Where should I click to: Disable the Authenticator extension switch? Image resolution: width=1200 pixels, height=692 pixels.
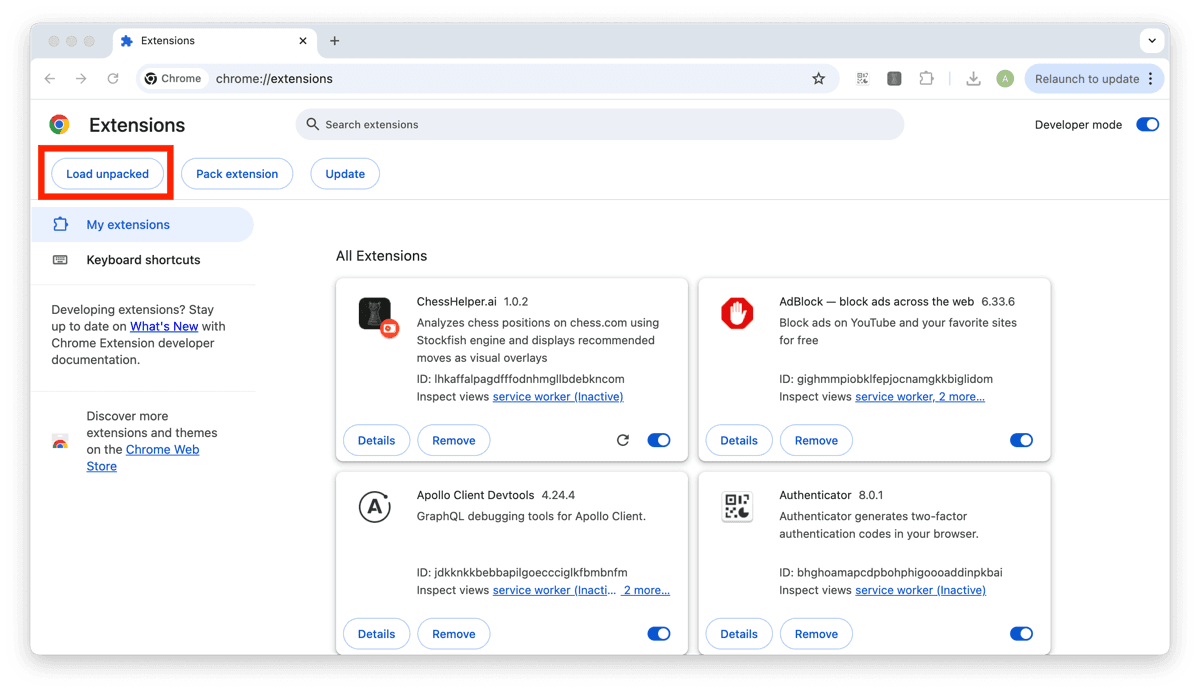click(x=1021, y=634)
